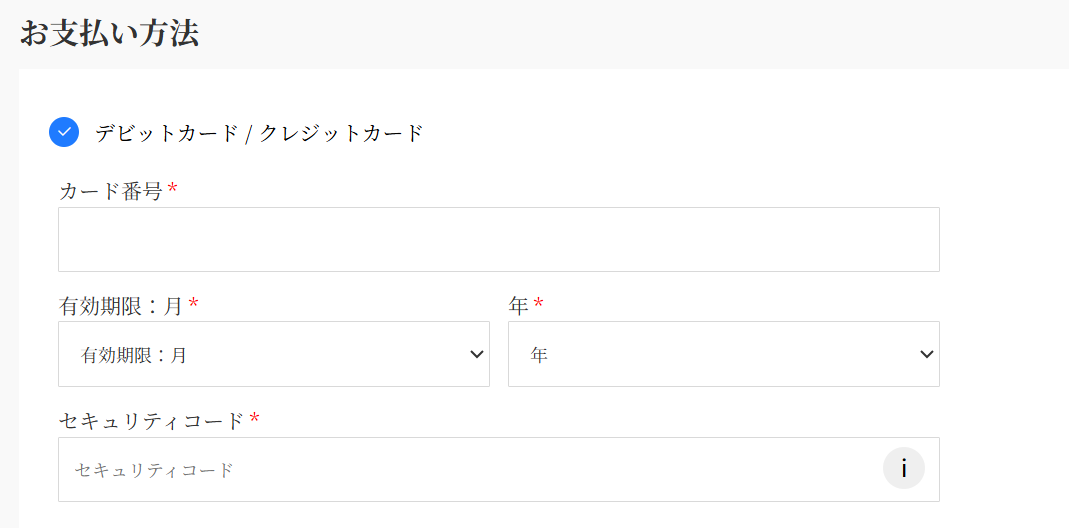1069x528 pixels.
Task: Click the お支払い方法 section heading
Action: [x=109, y=33]
